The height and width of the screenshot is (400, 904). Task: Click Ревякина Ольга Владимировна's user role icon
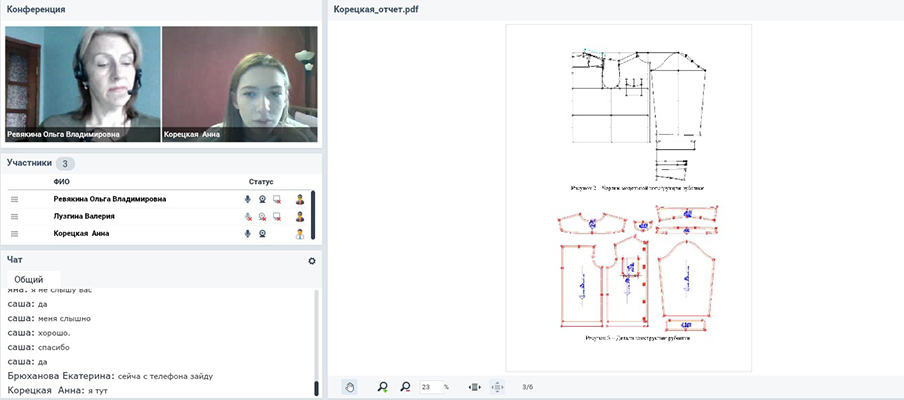(299, 199)
